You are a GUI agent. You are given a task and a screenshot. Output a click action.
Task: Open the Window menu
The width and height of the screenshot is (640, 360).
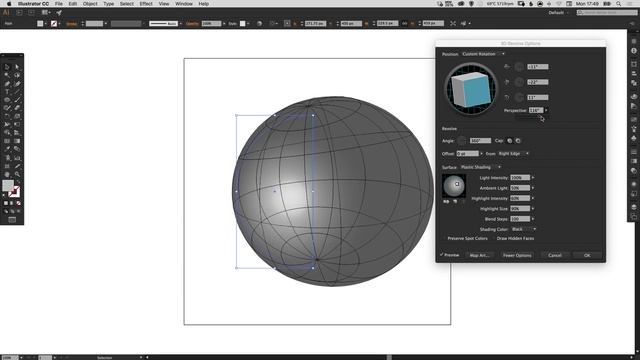[x=184, y=4]
